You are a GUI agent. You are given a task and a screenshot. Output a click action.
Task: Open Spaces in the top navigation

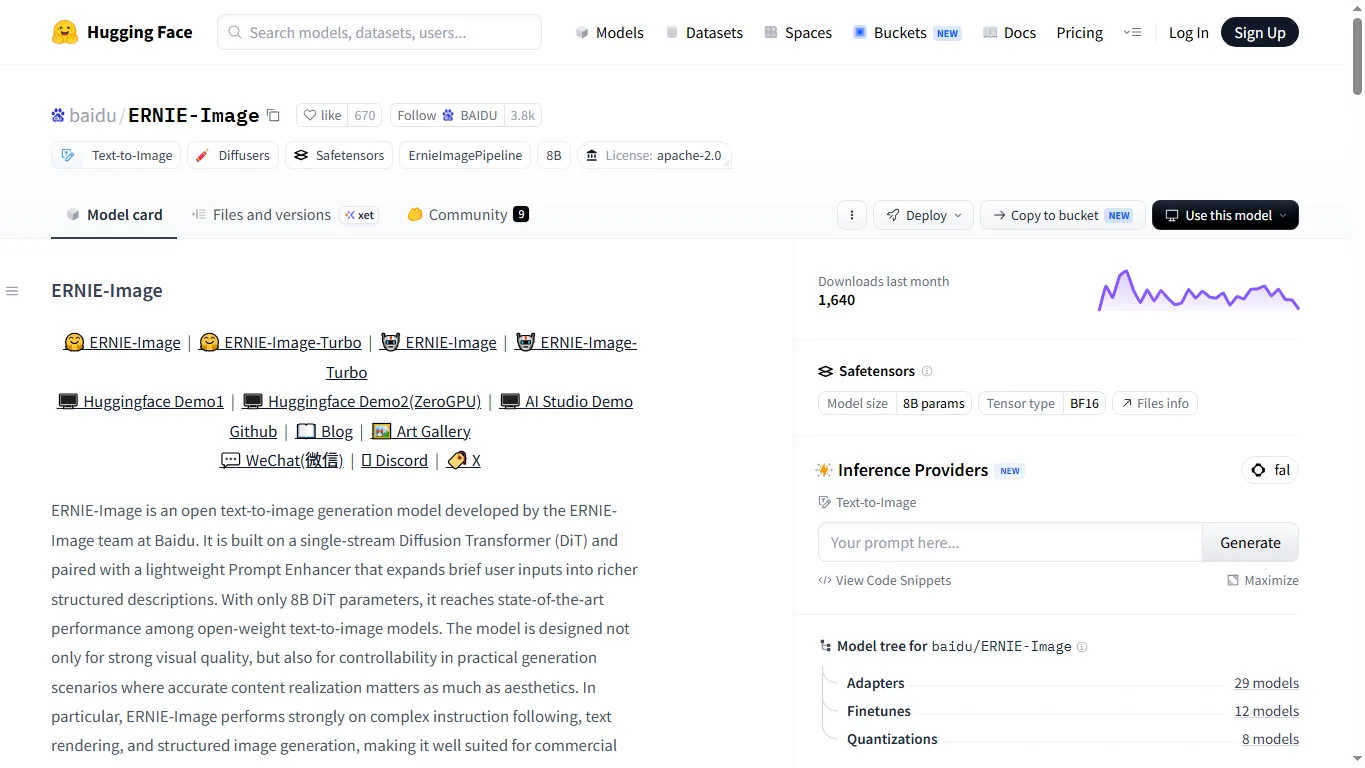[x=798, y=32]
